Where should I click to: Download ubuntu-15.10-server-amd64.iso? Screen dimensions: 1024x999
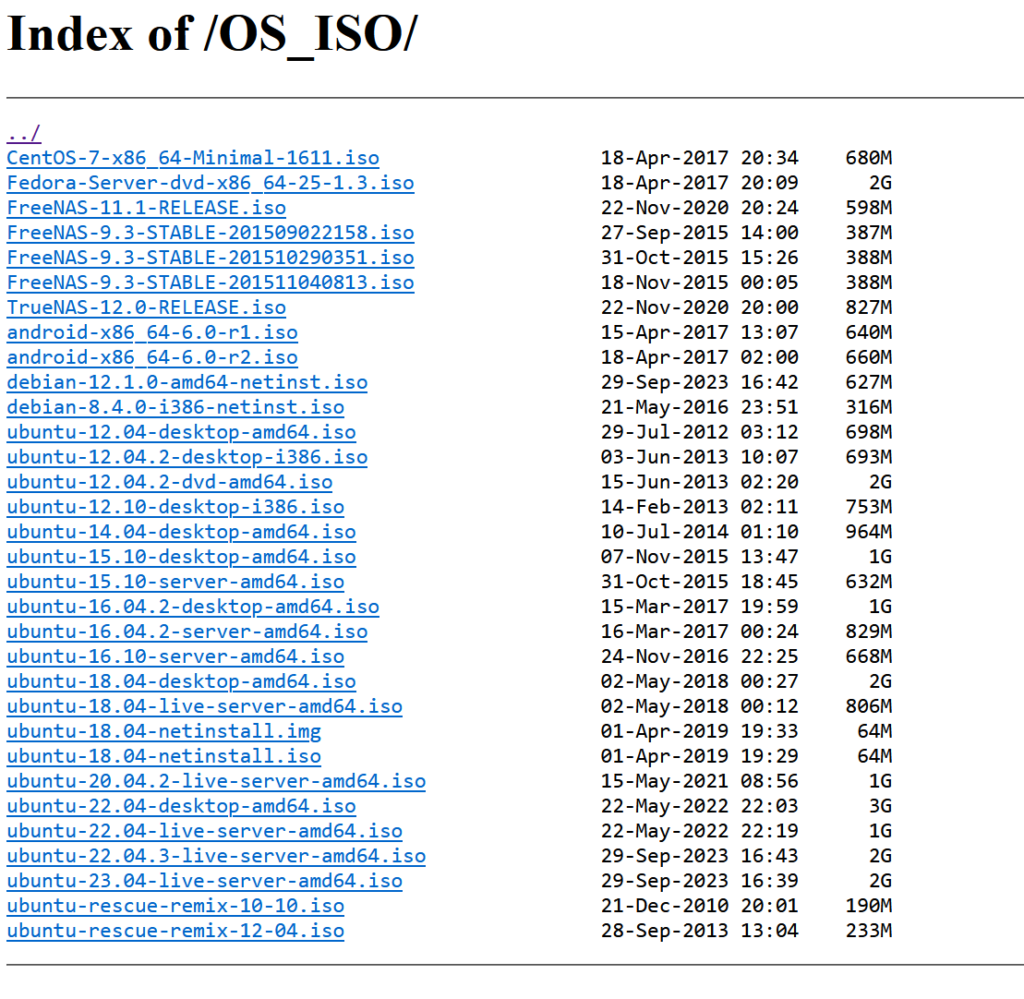[175, 582]
